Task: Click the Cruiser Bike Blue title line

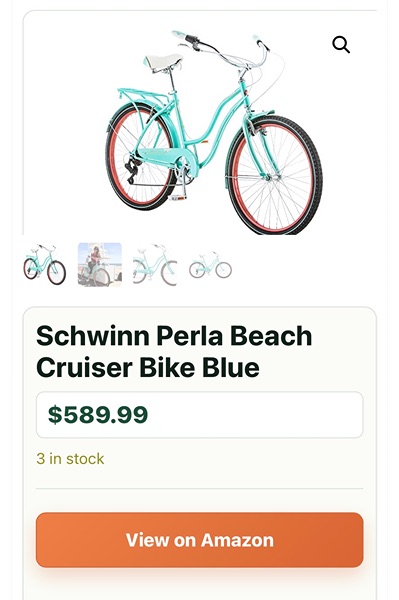Action: (x=148, y=367)
